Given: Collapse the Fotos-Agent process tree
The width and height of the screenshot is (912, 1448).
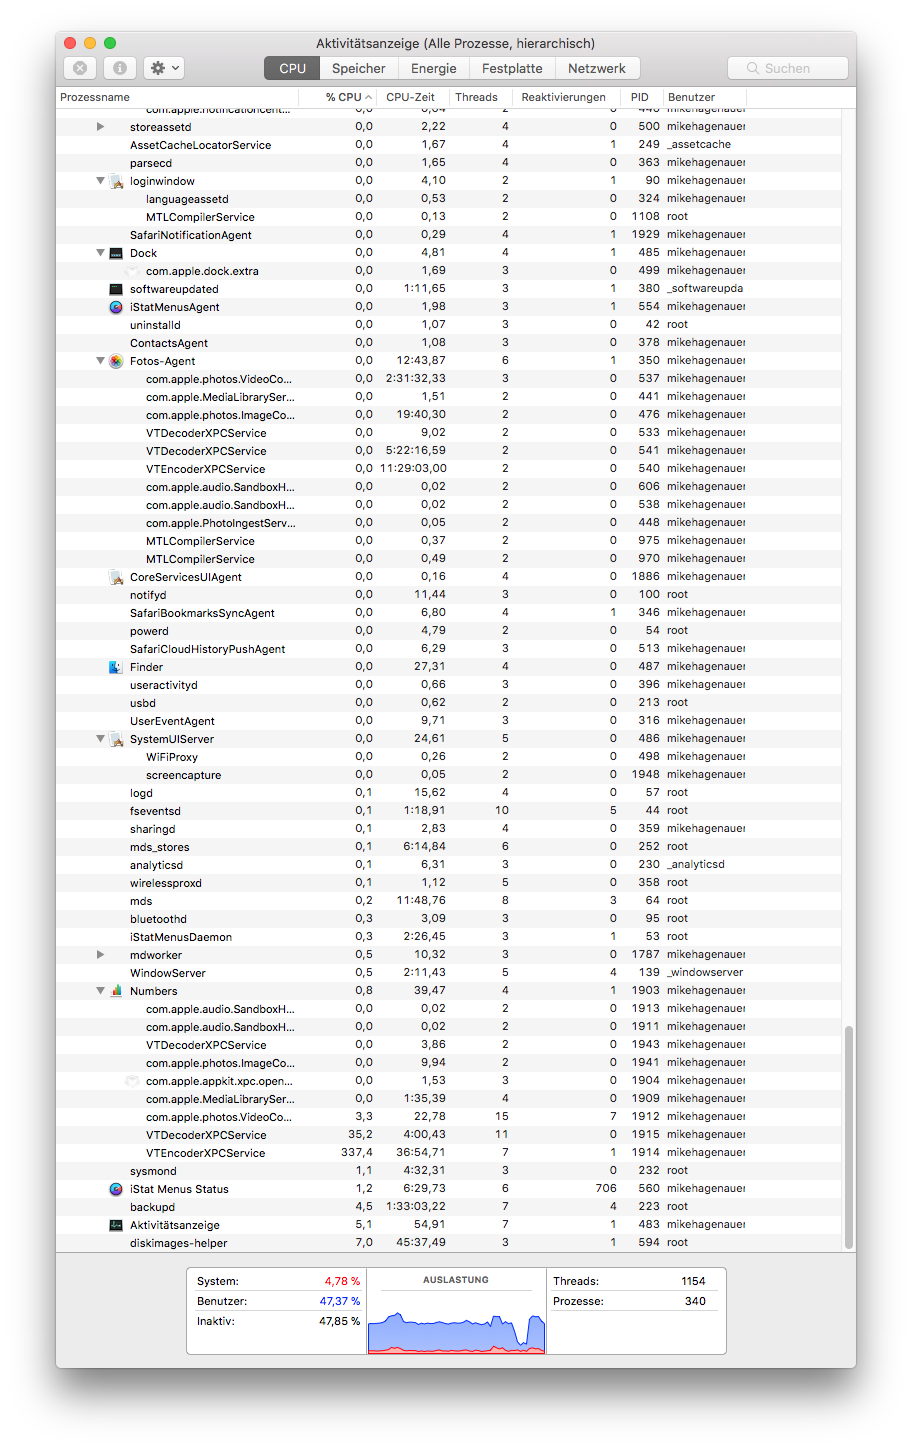Looking at the screenshot, I should (100, 361).
